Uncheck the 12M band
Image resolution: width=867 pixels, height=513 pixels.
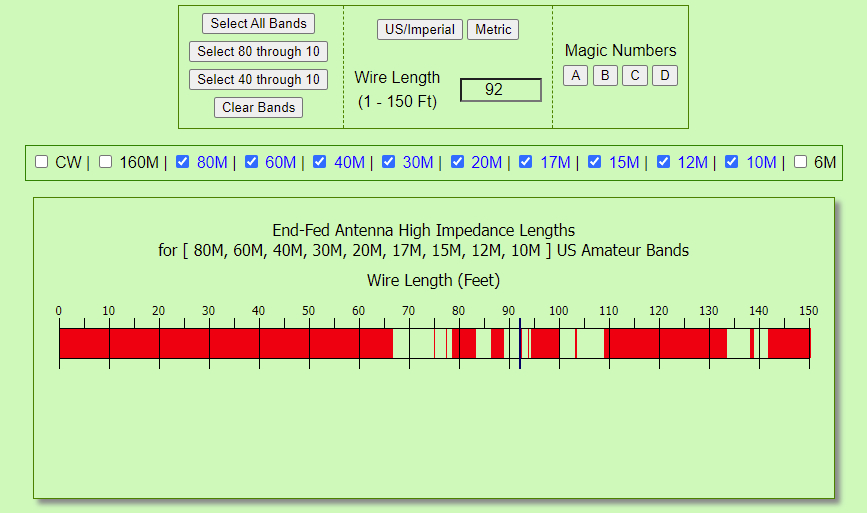click(664, 161)
